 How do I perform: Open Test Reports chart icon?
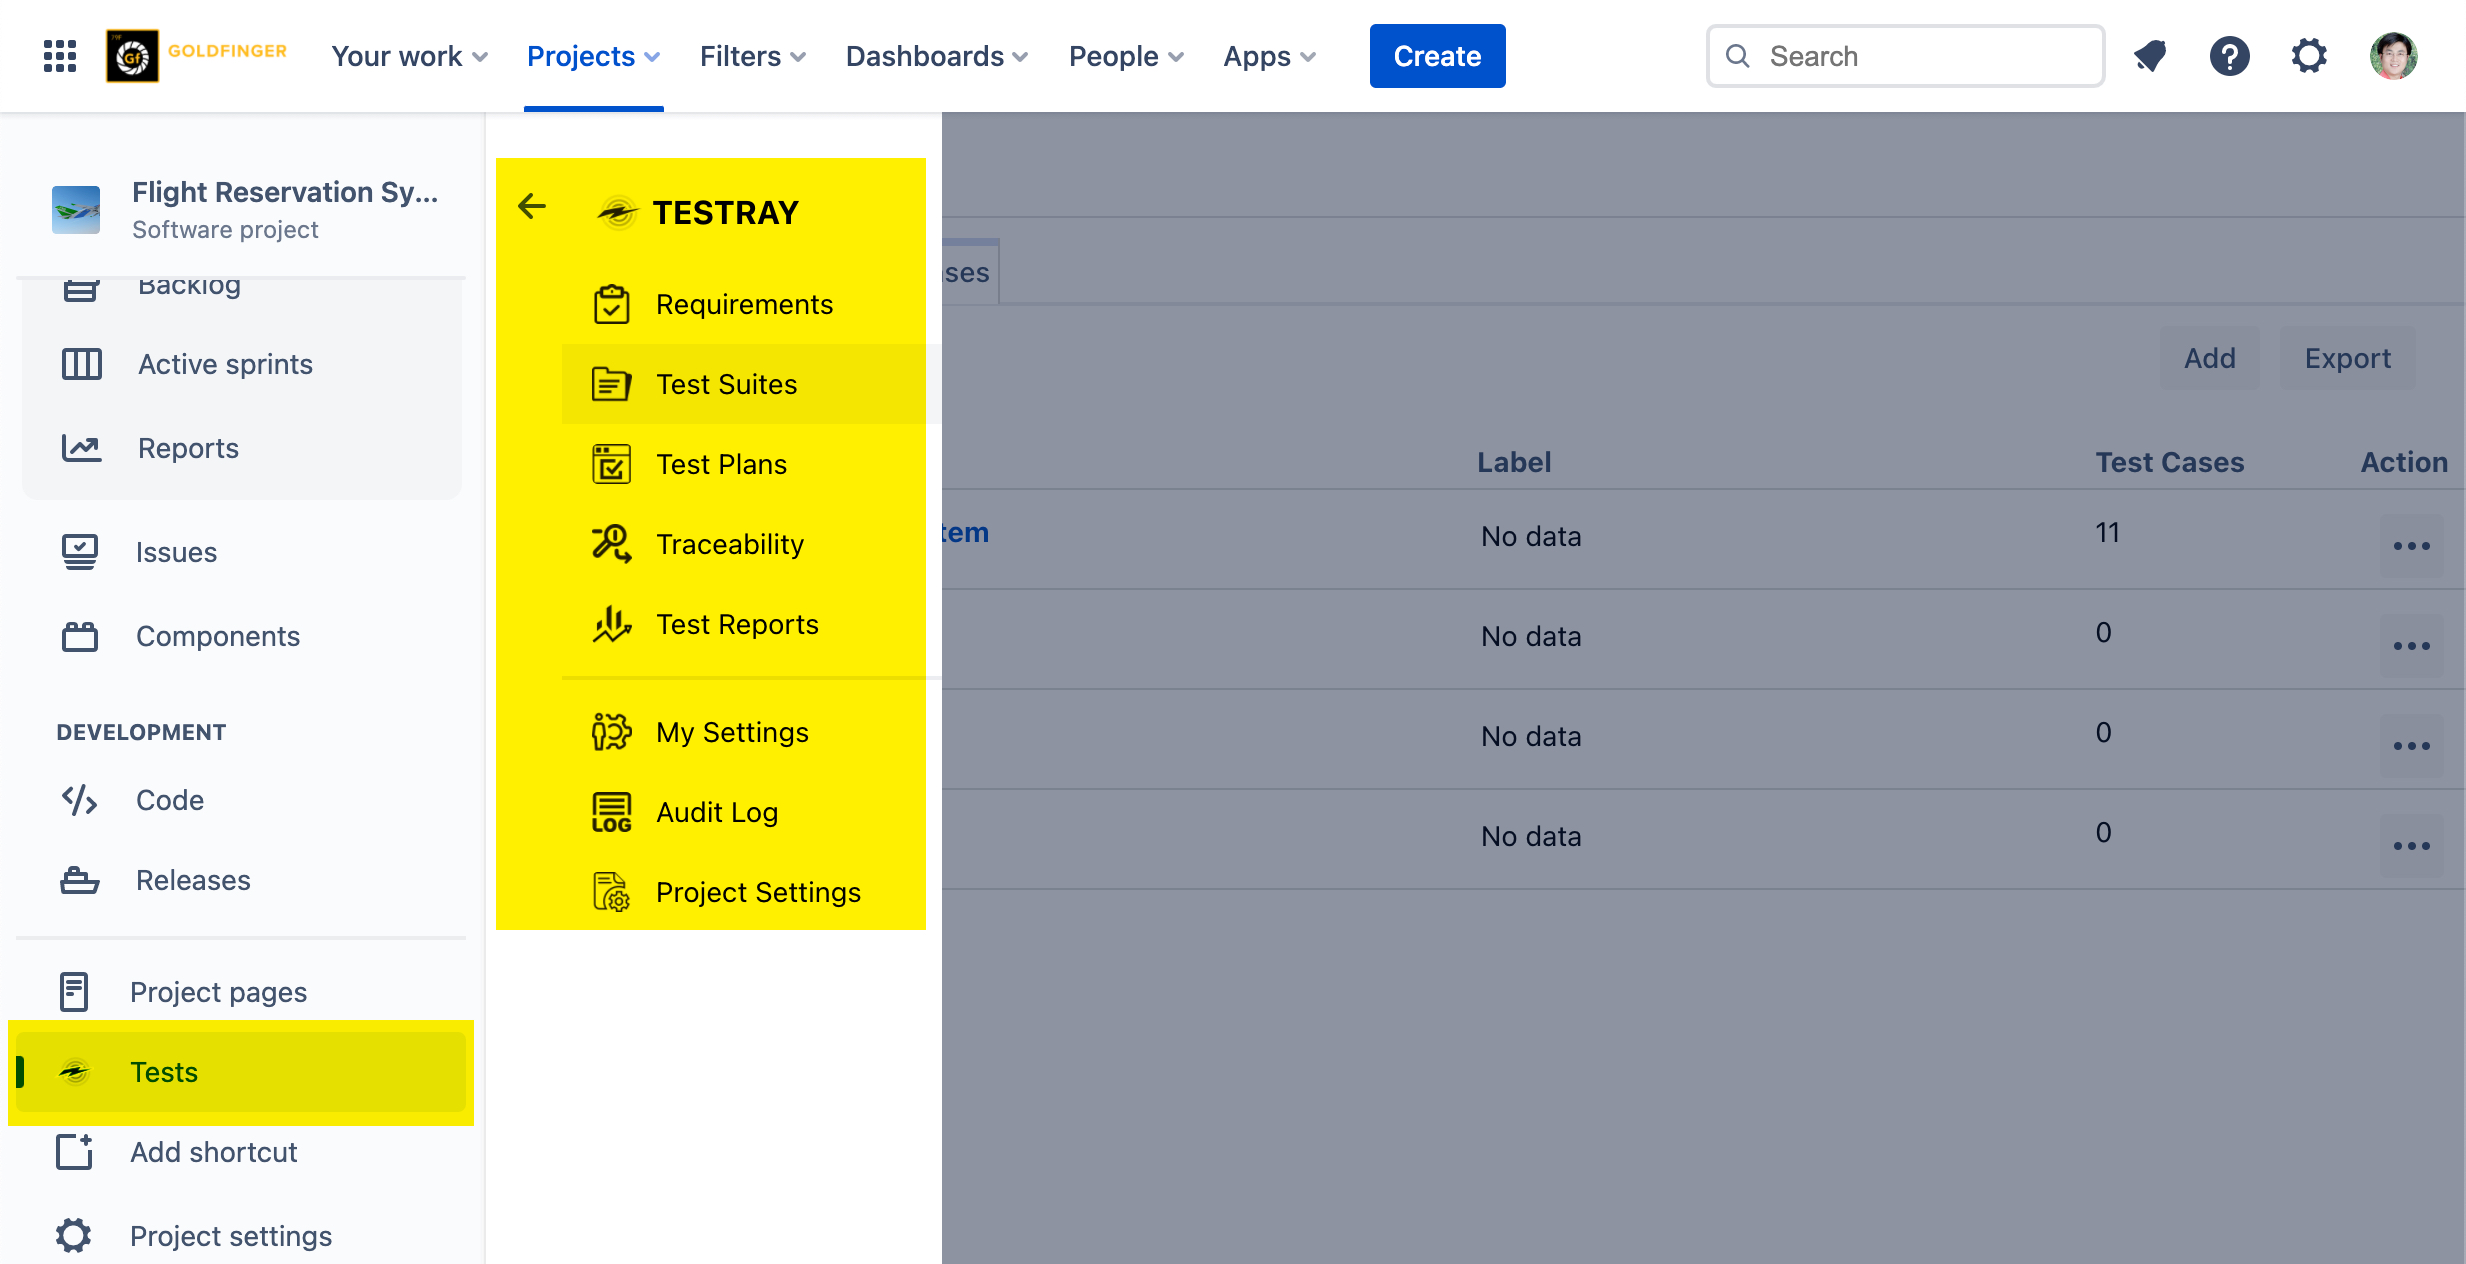[611, 624]
